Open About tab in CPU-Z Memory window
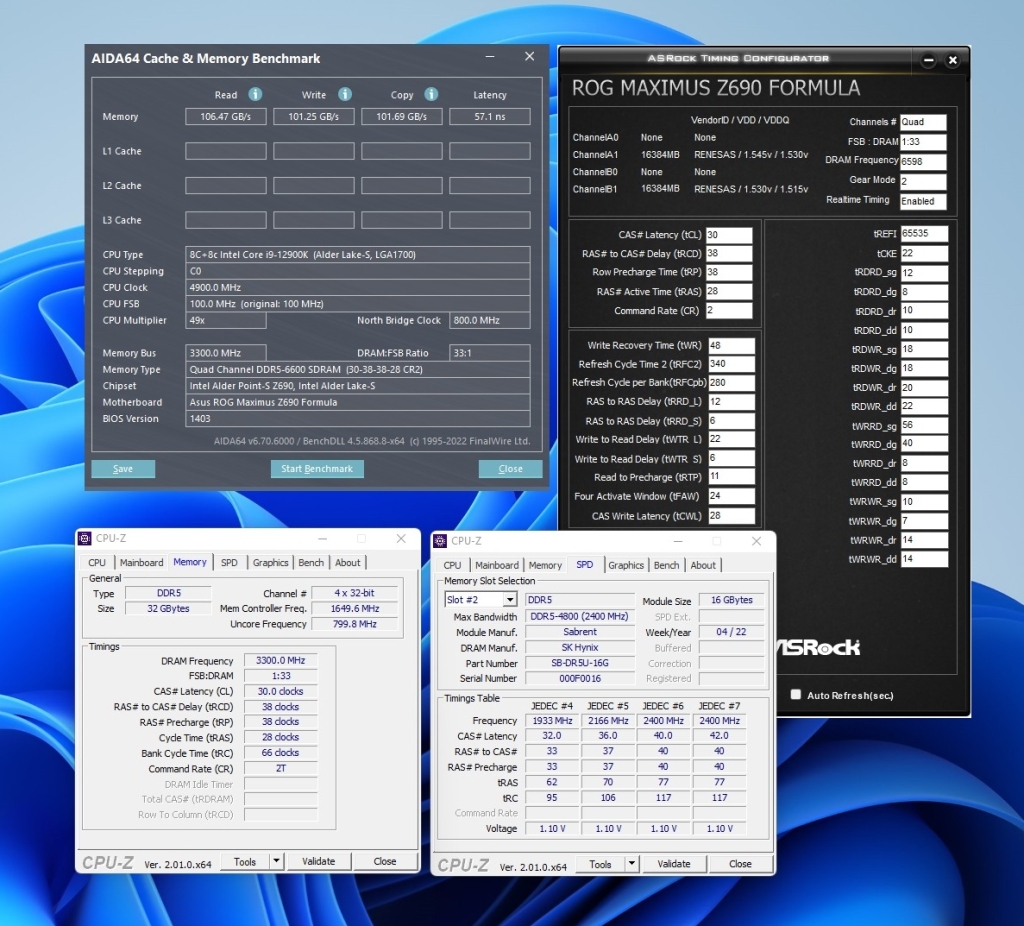The width and height of the screenshot is (1024, 926). coord(347,562)
